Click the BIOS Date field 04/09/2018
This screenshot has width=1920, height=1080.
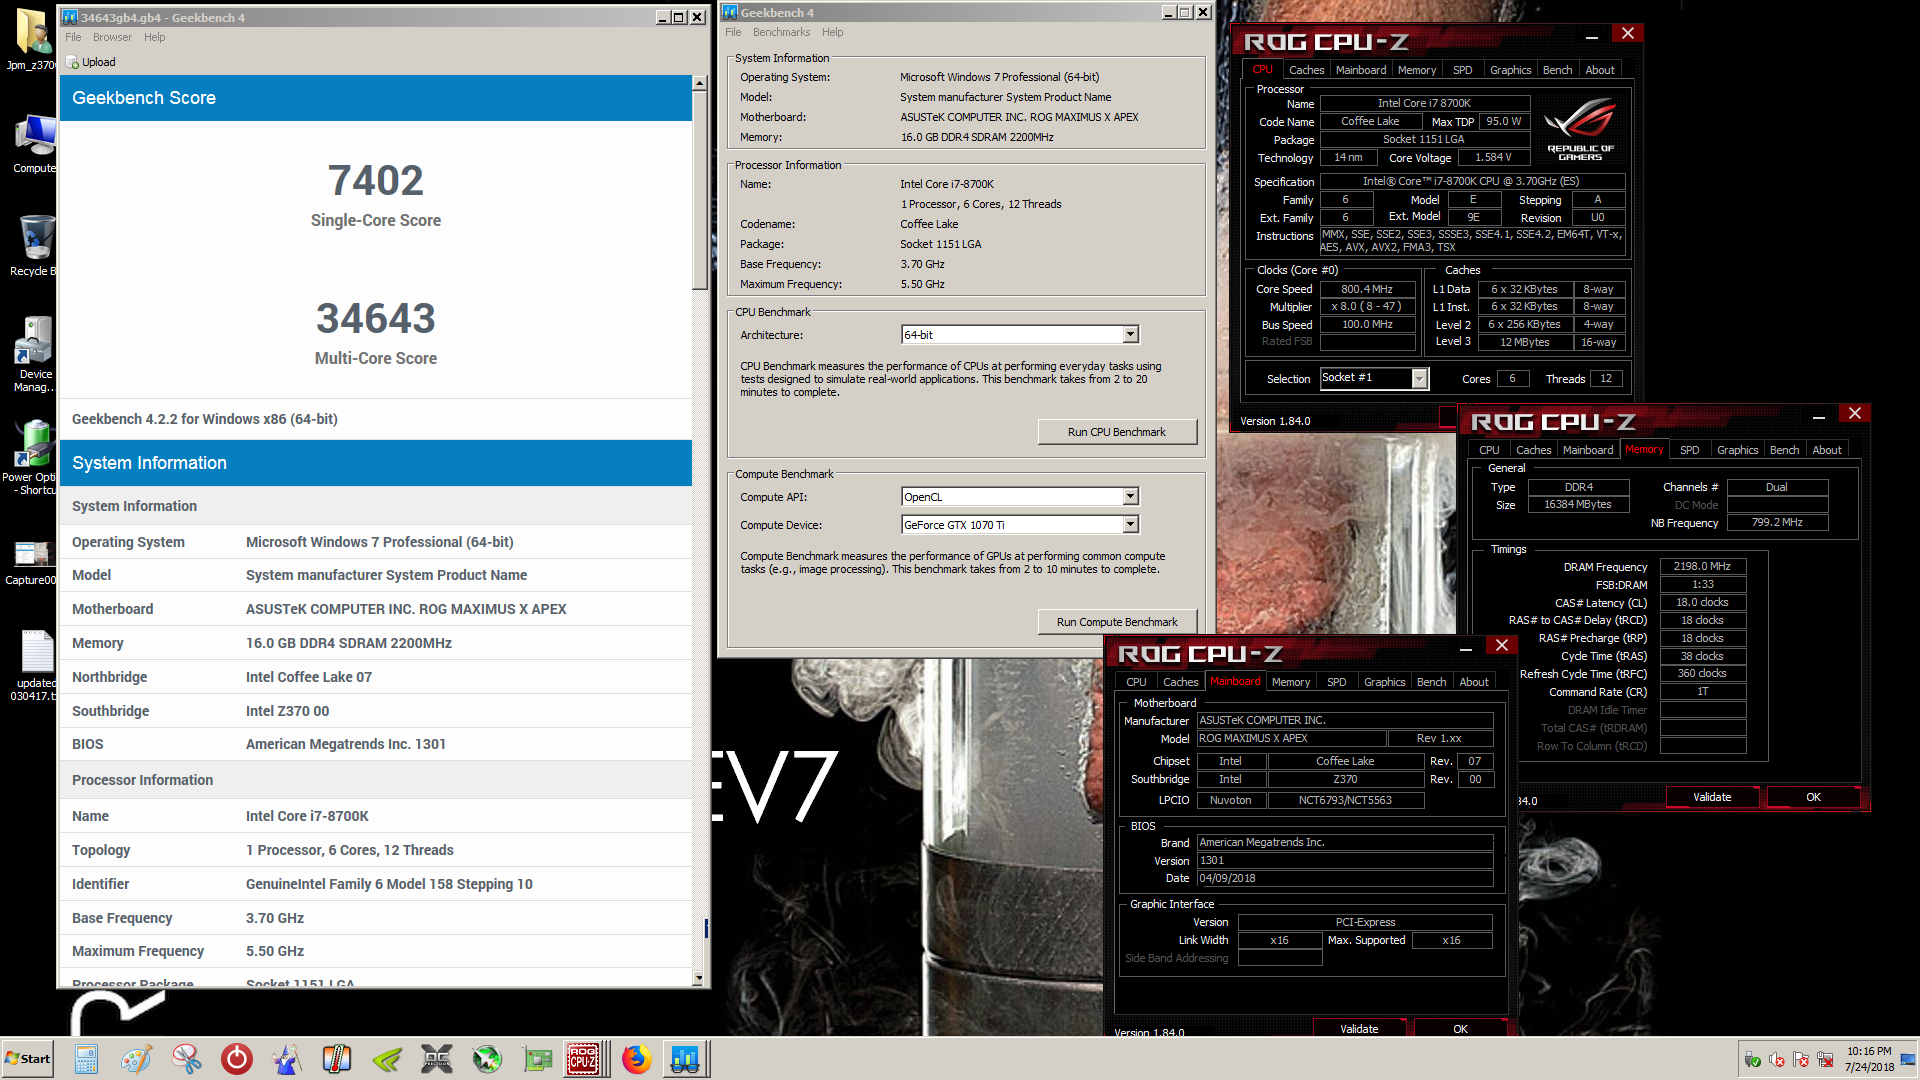[x=1345, y=878]
